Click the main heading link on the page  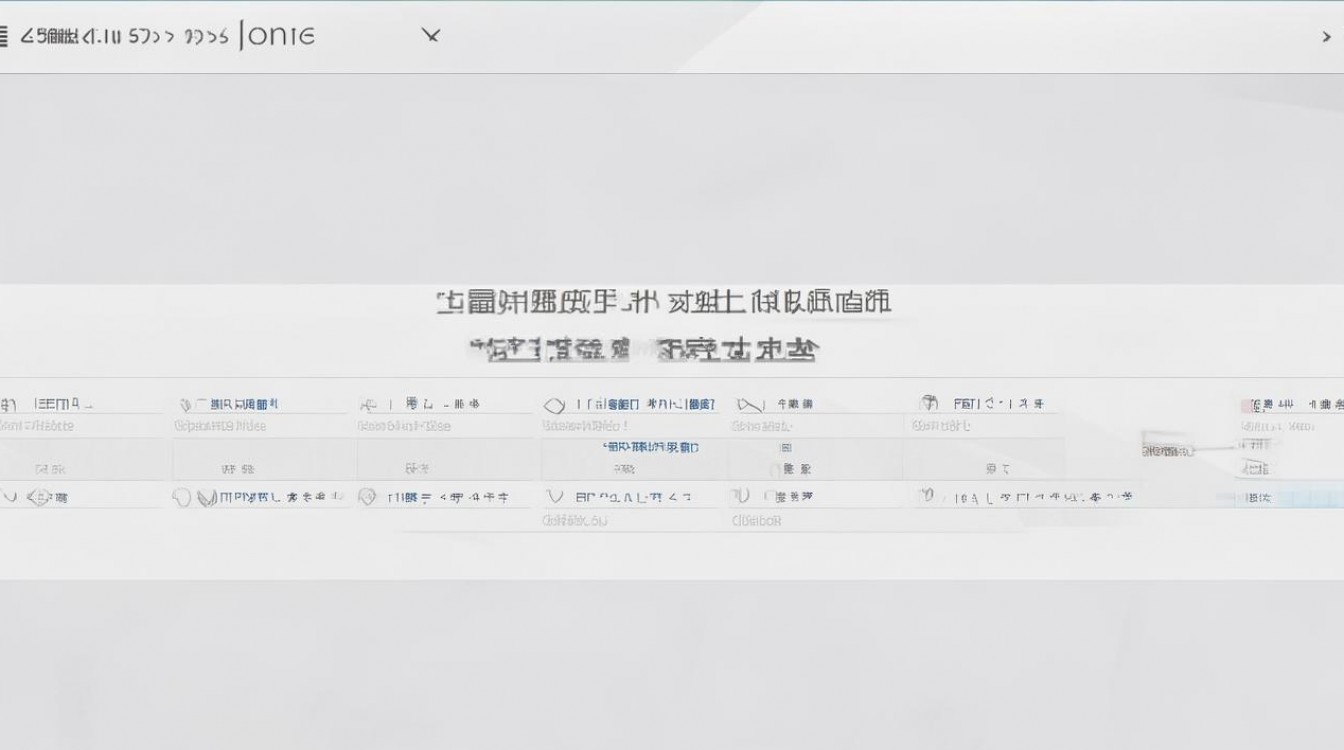pos(663,301)
